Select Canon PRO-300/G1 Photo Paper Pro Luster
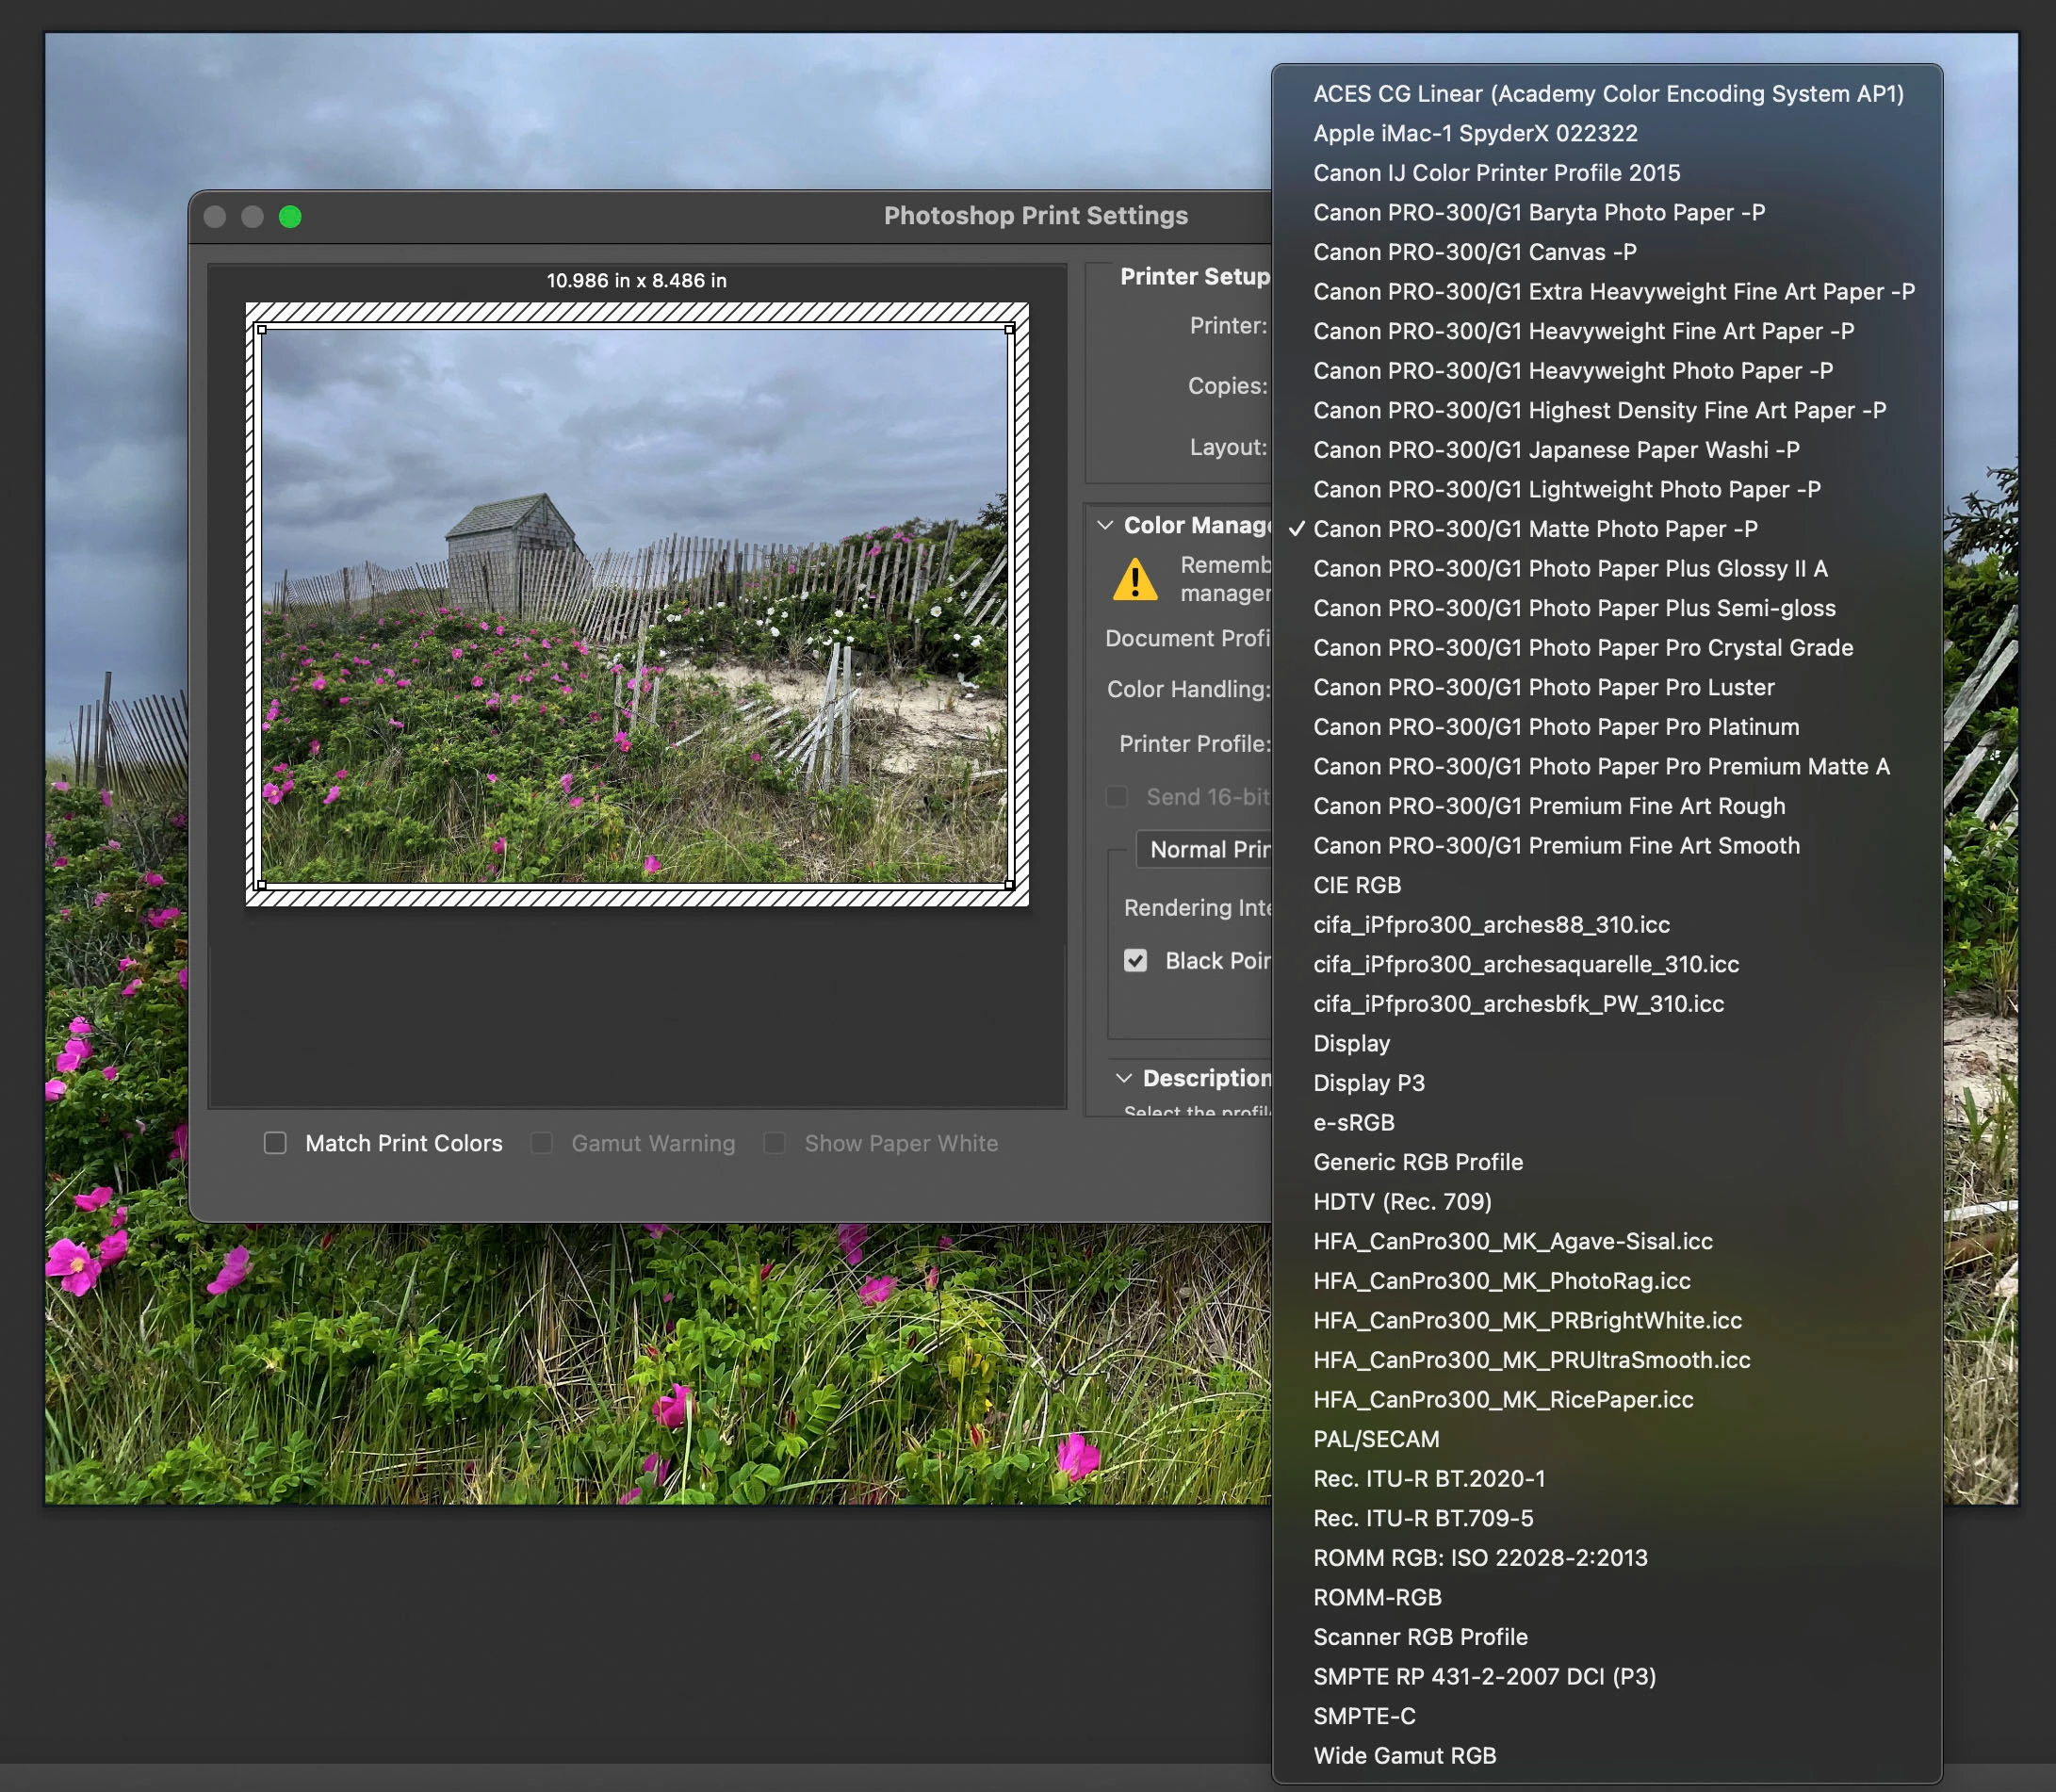Image resolution: width=2056 pixels, height=1792 pixels. [x=1543, y=687]
